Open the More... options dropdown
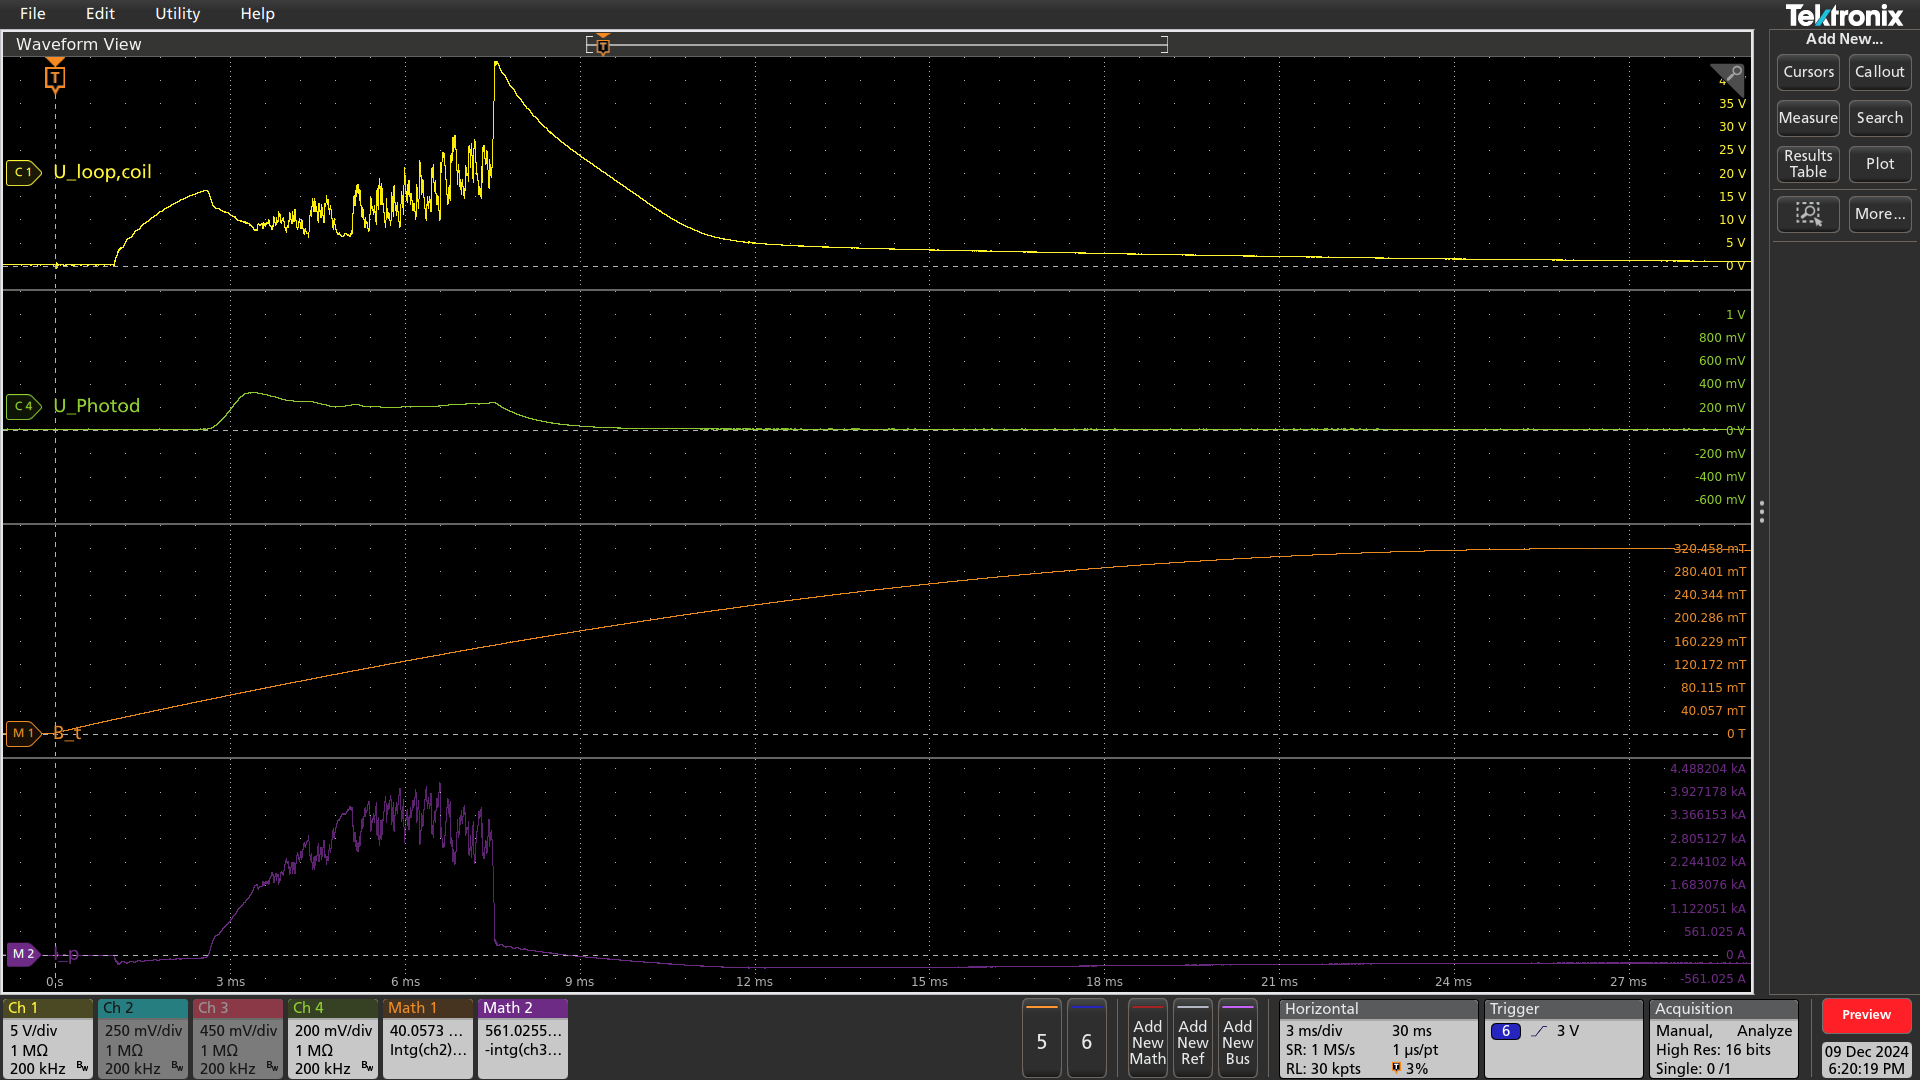Screen dimensions: 1920x1080 click(1879, 214)
